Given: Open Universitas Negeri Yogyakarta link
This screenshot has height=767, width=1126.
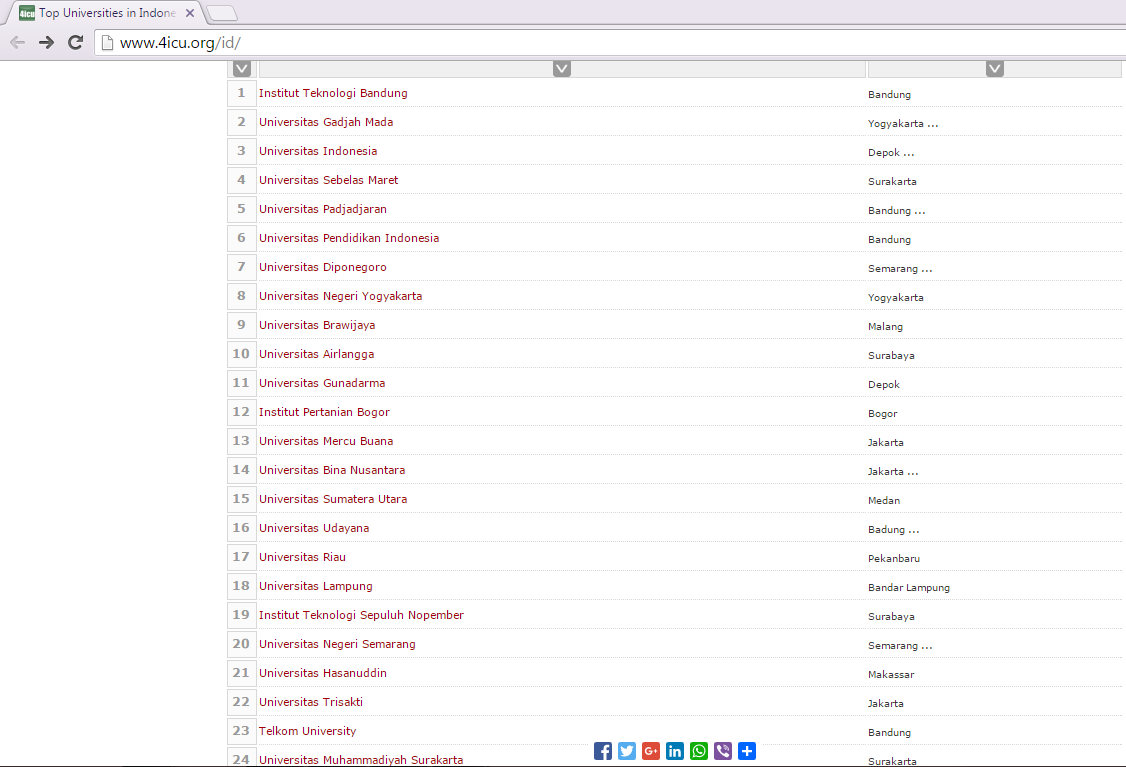Looking at the screenshot, I should click(341, 296).
